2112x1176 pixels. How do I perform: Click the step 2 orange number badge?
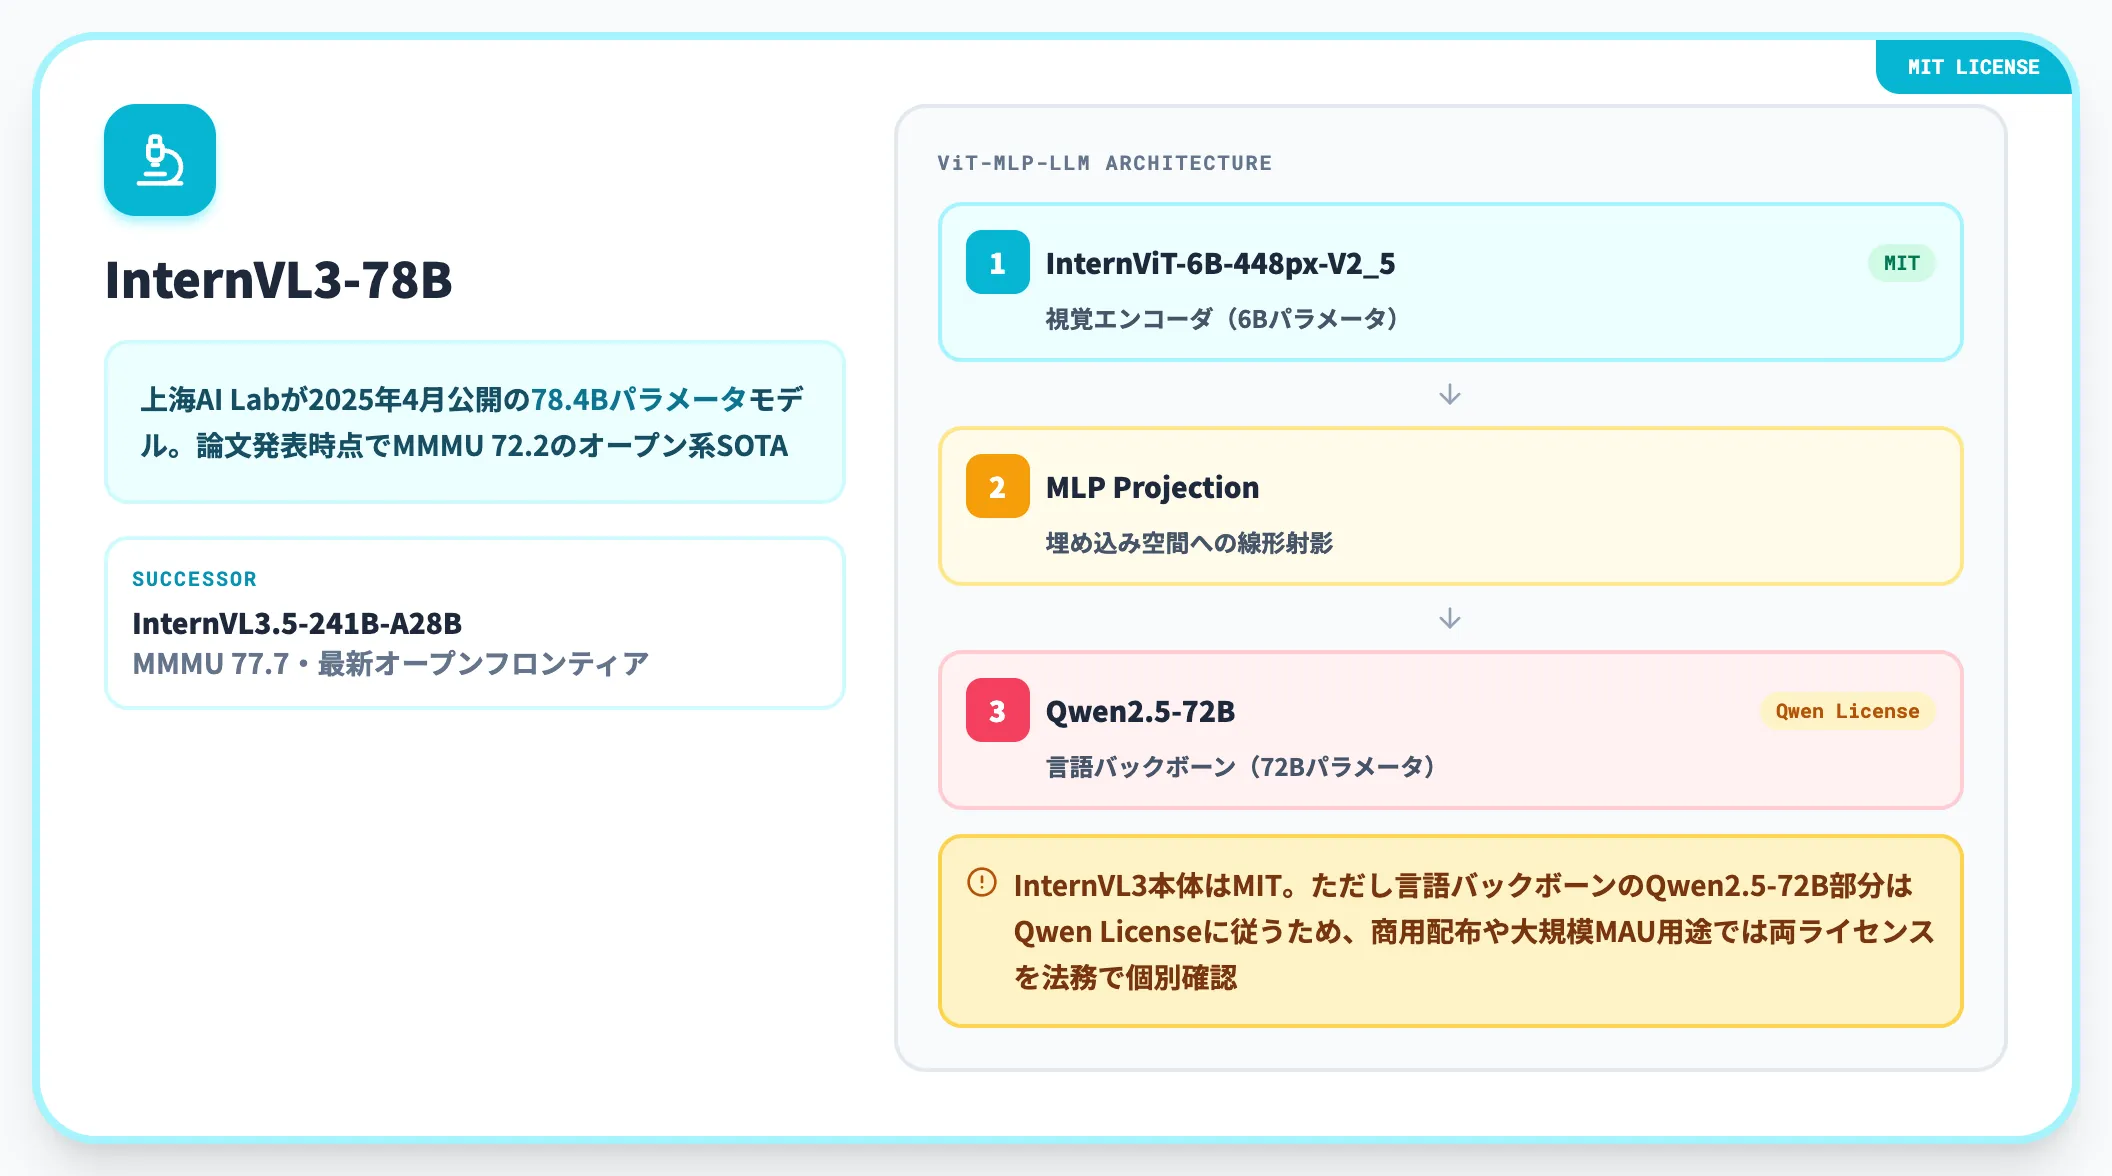click(x=997, y=486)
